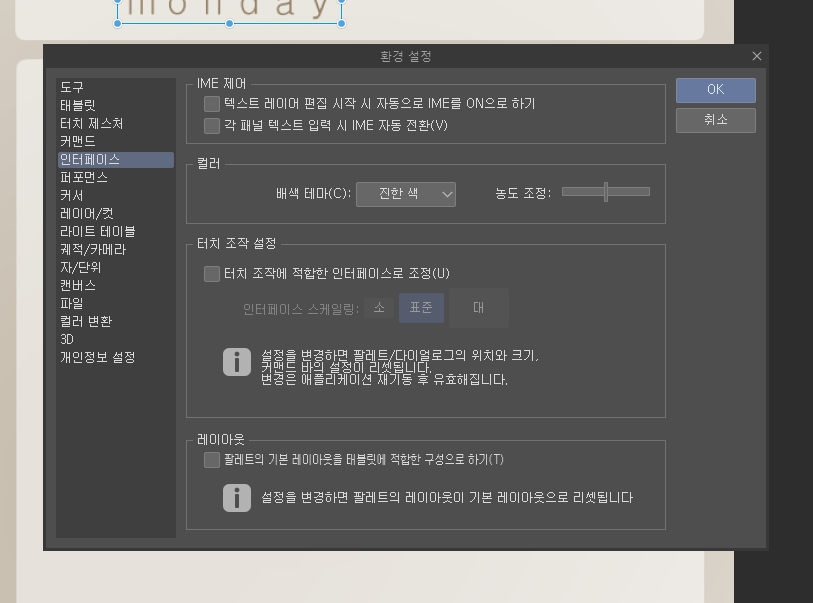813x603 pixels.
Task: Open the 캔버스 settings category
Action: [x=115, y=285]
